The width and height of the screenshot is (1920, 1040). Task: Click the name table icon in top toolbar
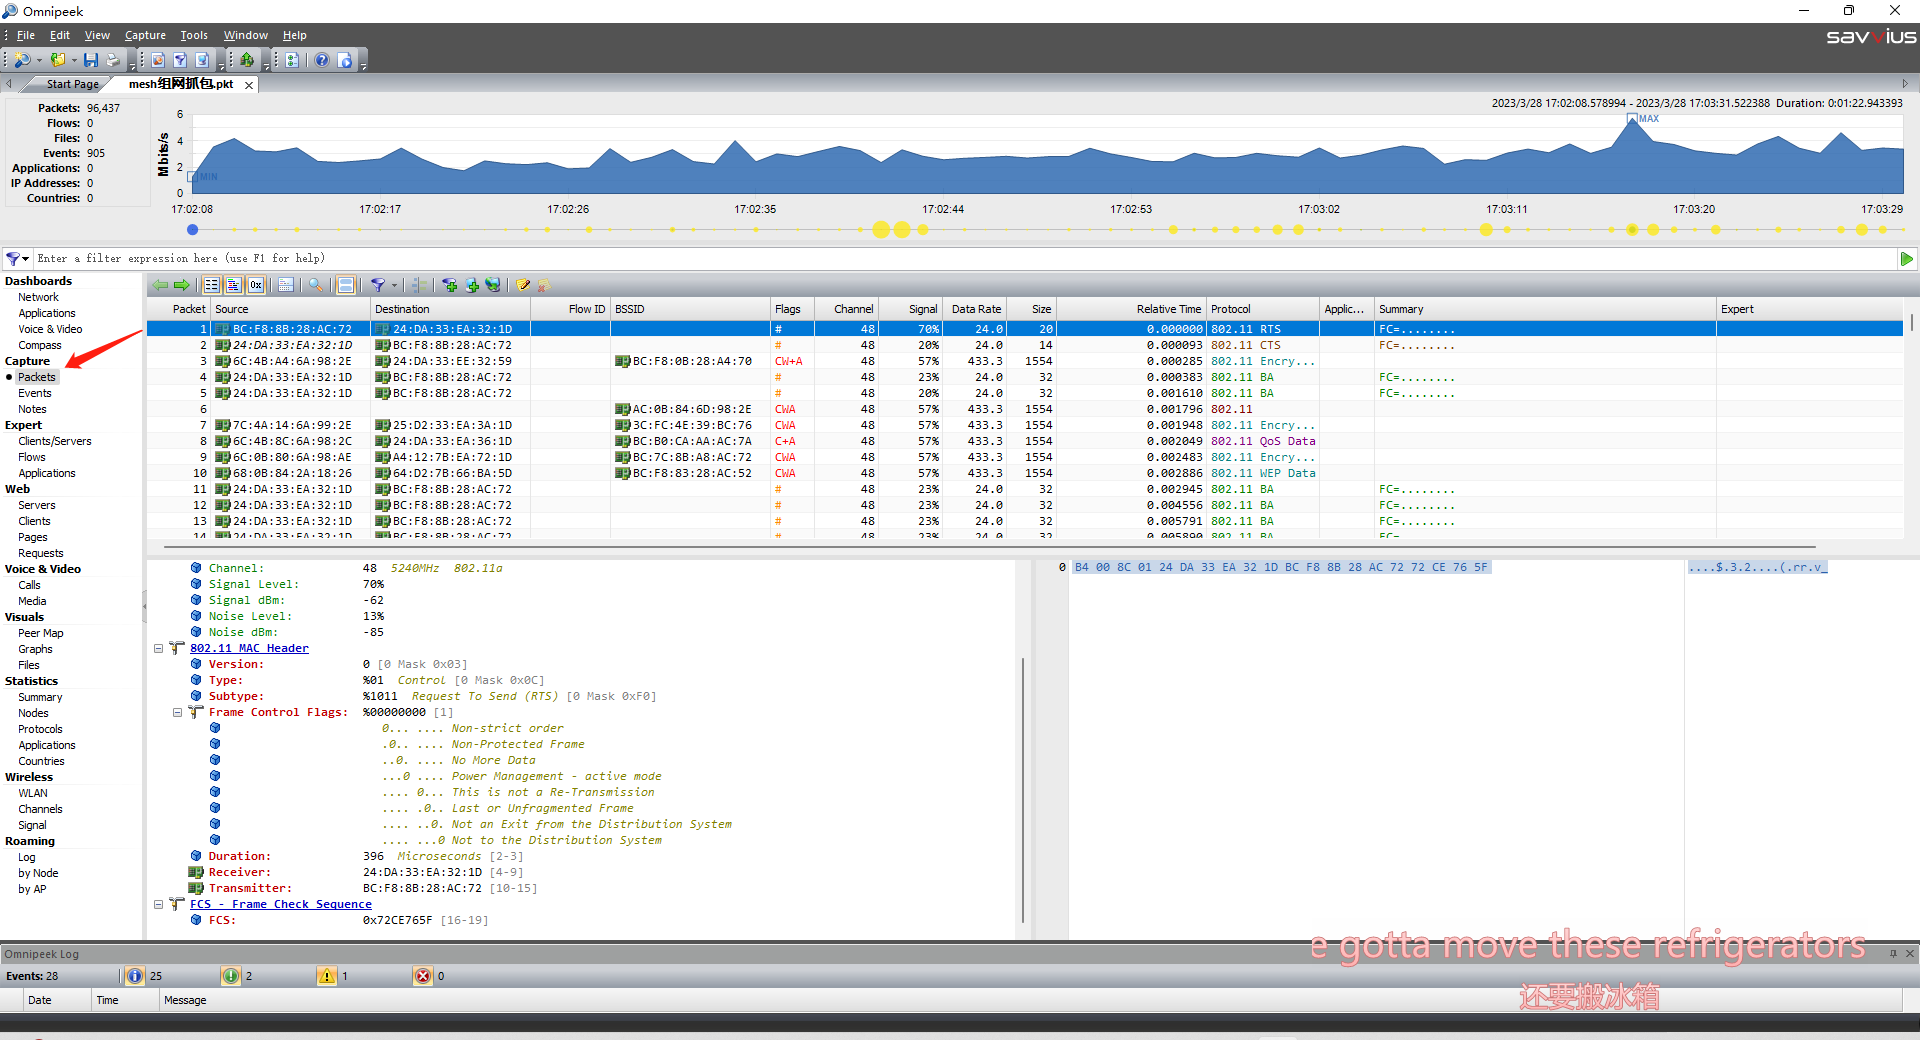click(202, 60)
